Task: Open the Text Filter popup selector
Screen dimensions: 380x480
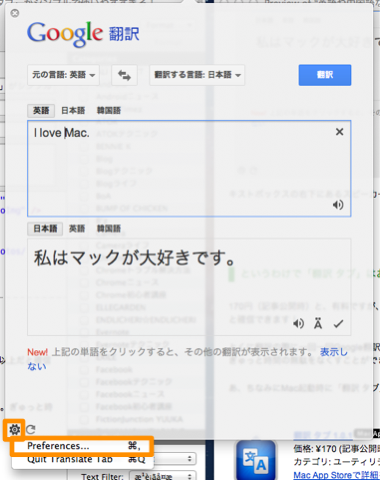Action: [x=163, y=476]
